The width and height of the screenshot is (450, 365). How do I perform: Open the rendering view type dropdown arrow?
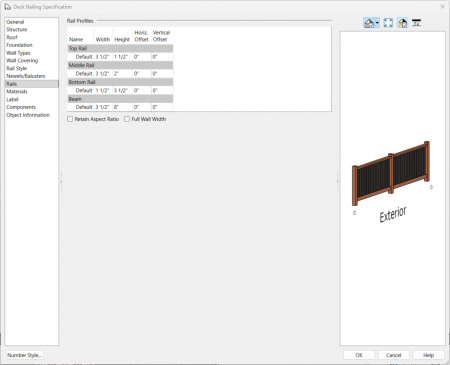click(377, 23)
